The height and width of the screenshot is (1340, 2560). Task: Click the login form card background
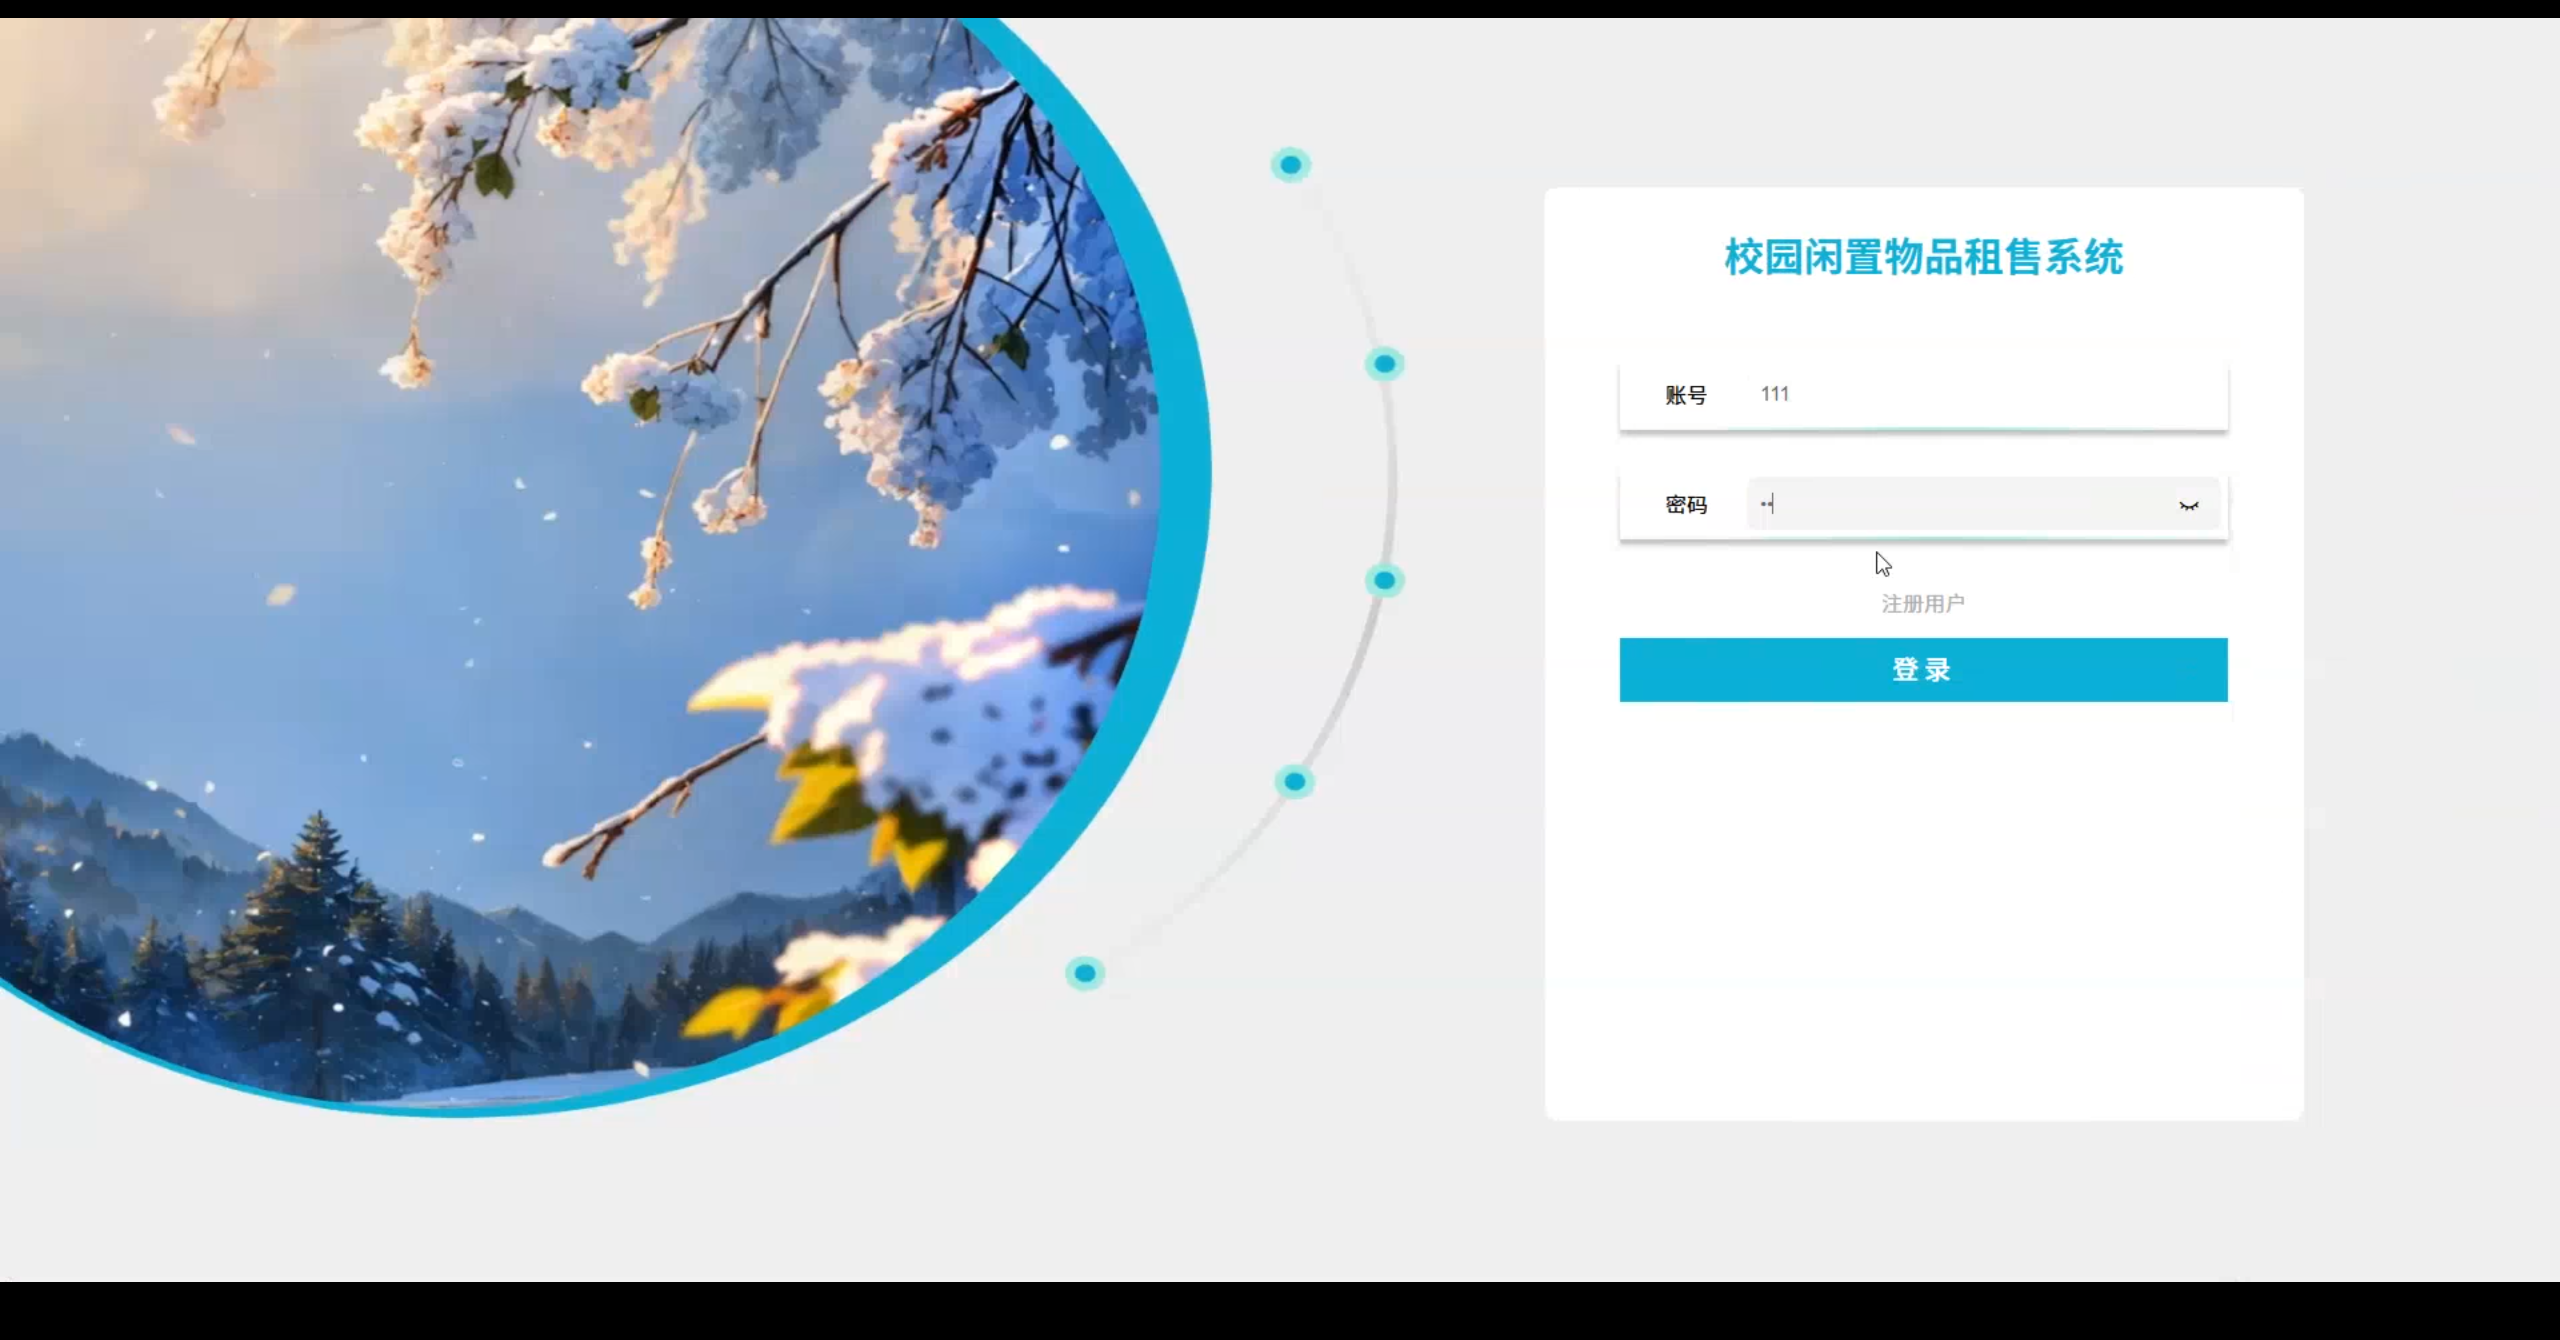pyautogui.click(x=1922, y=900)
